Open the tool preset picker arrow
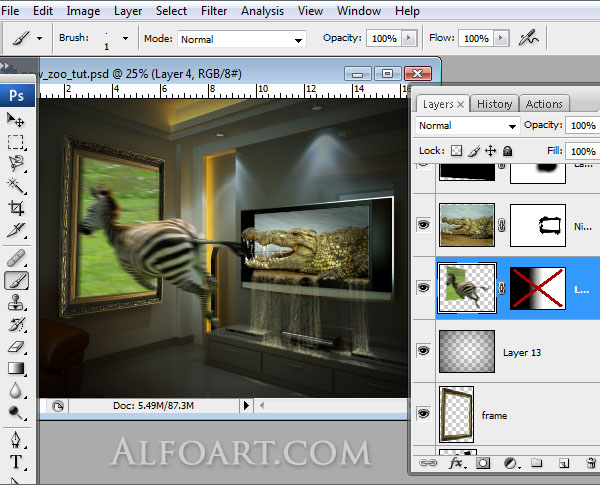The width and height of the screenshot is (600, 485). pos(39,38)
